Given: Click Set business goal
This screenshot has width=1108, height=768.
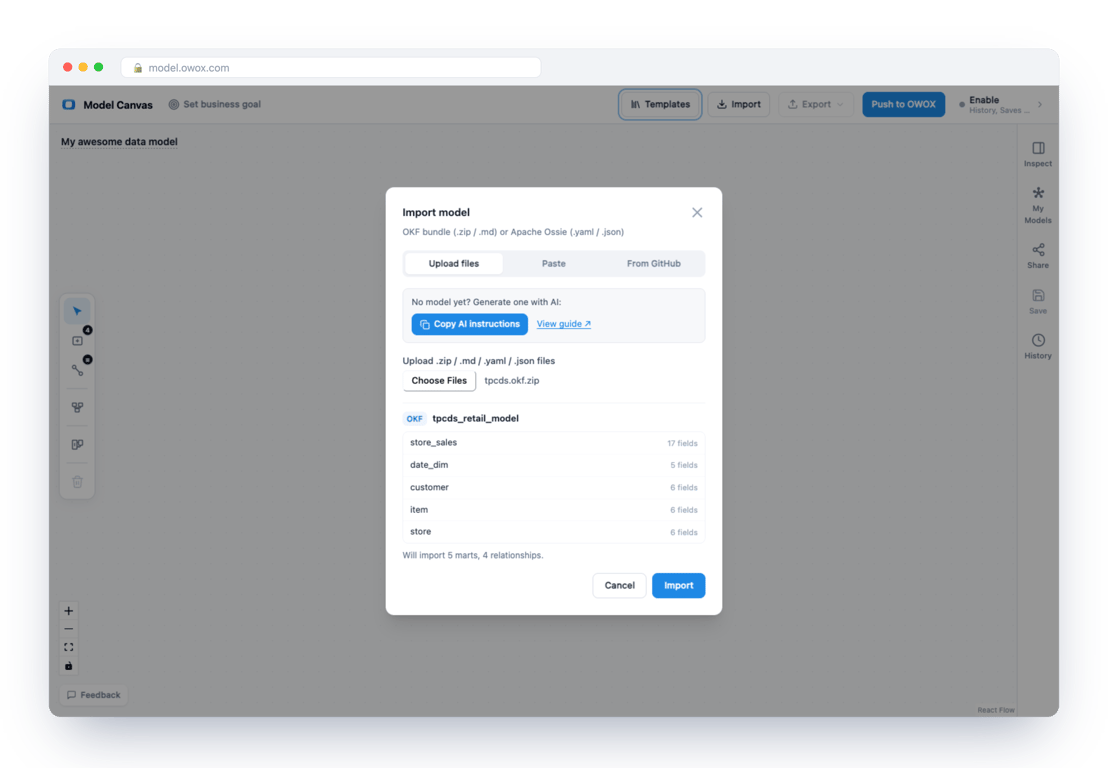Looking at the screenshot, I should [x=214, y=104].
